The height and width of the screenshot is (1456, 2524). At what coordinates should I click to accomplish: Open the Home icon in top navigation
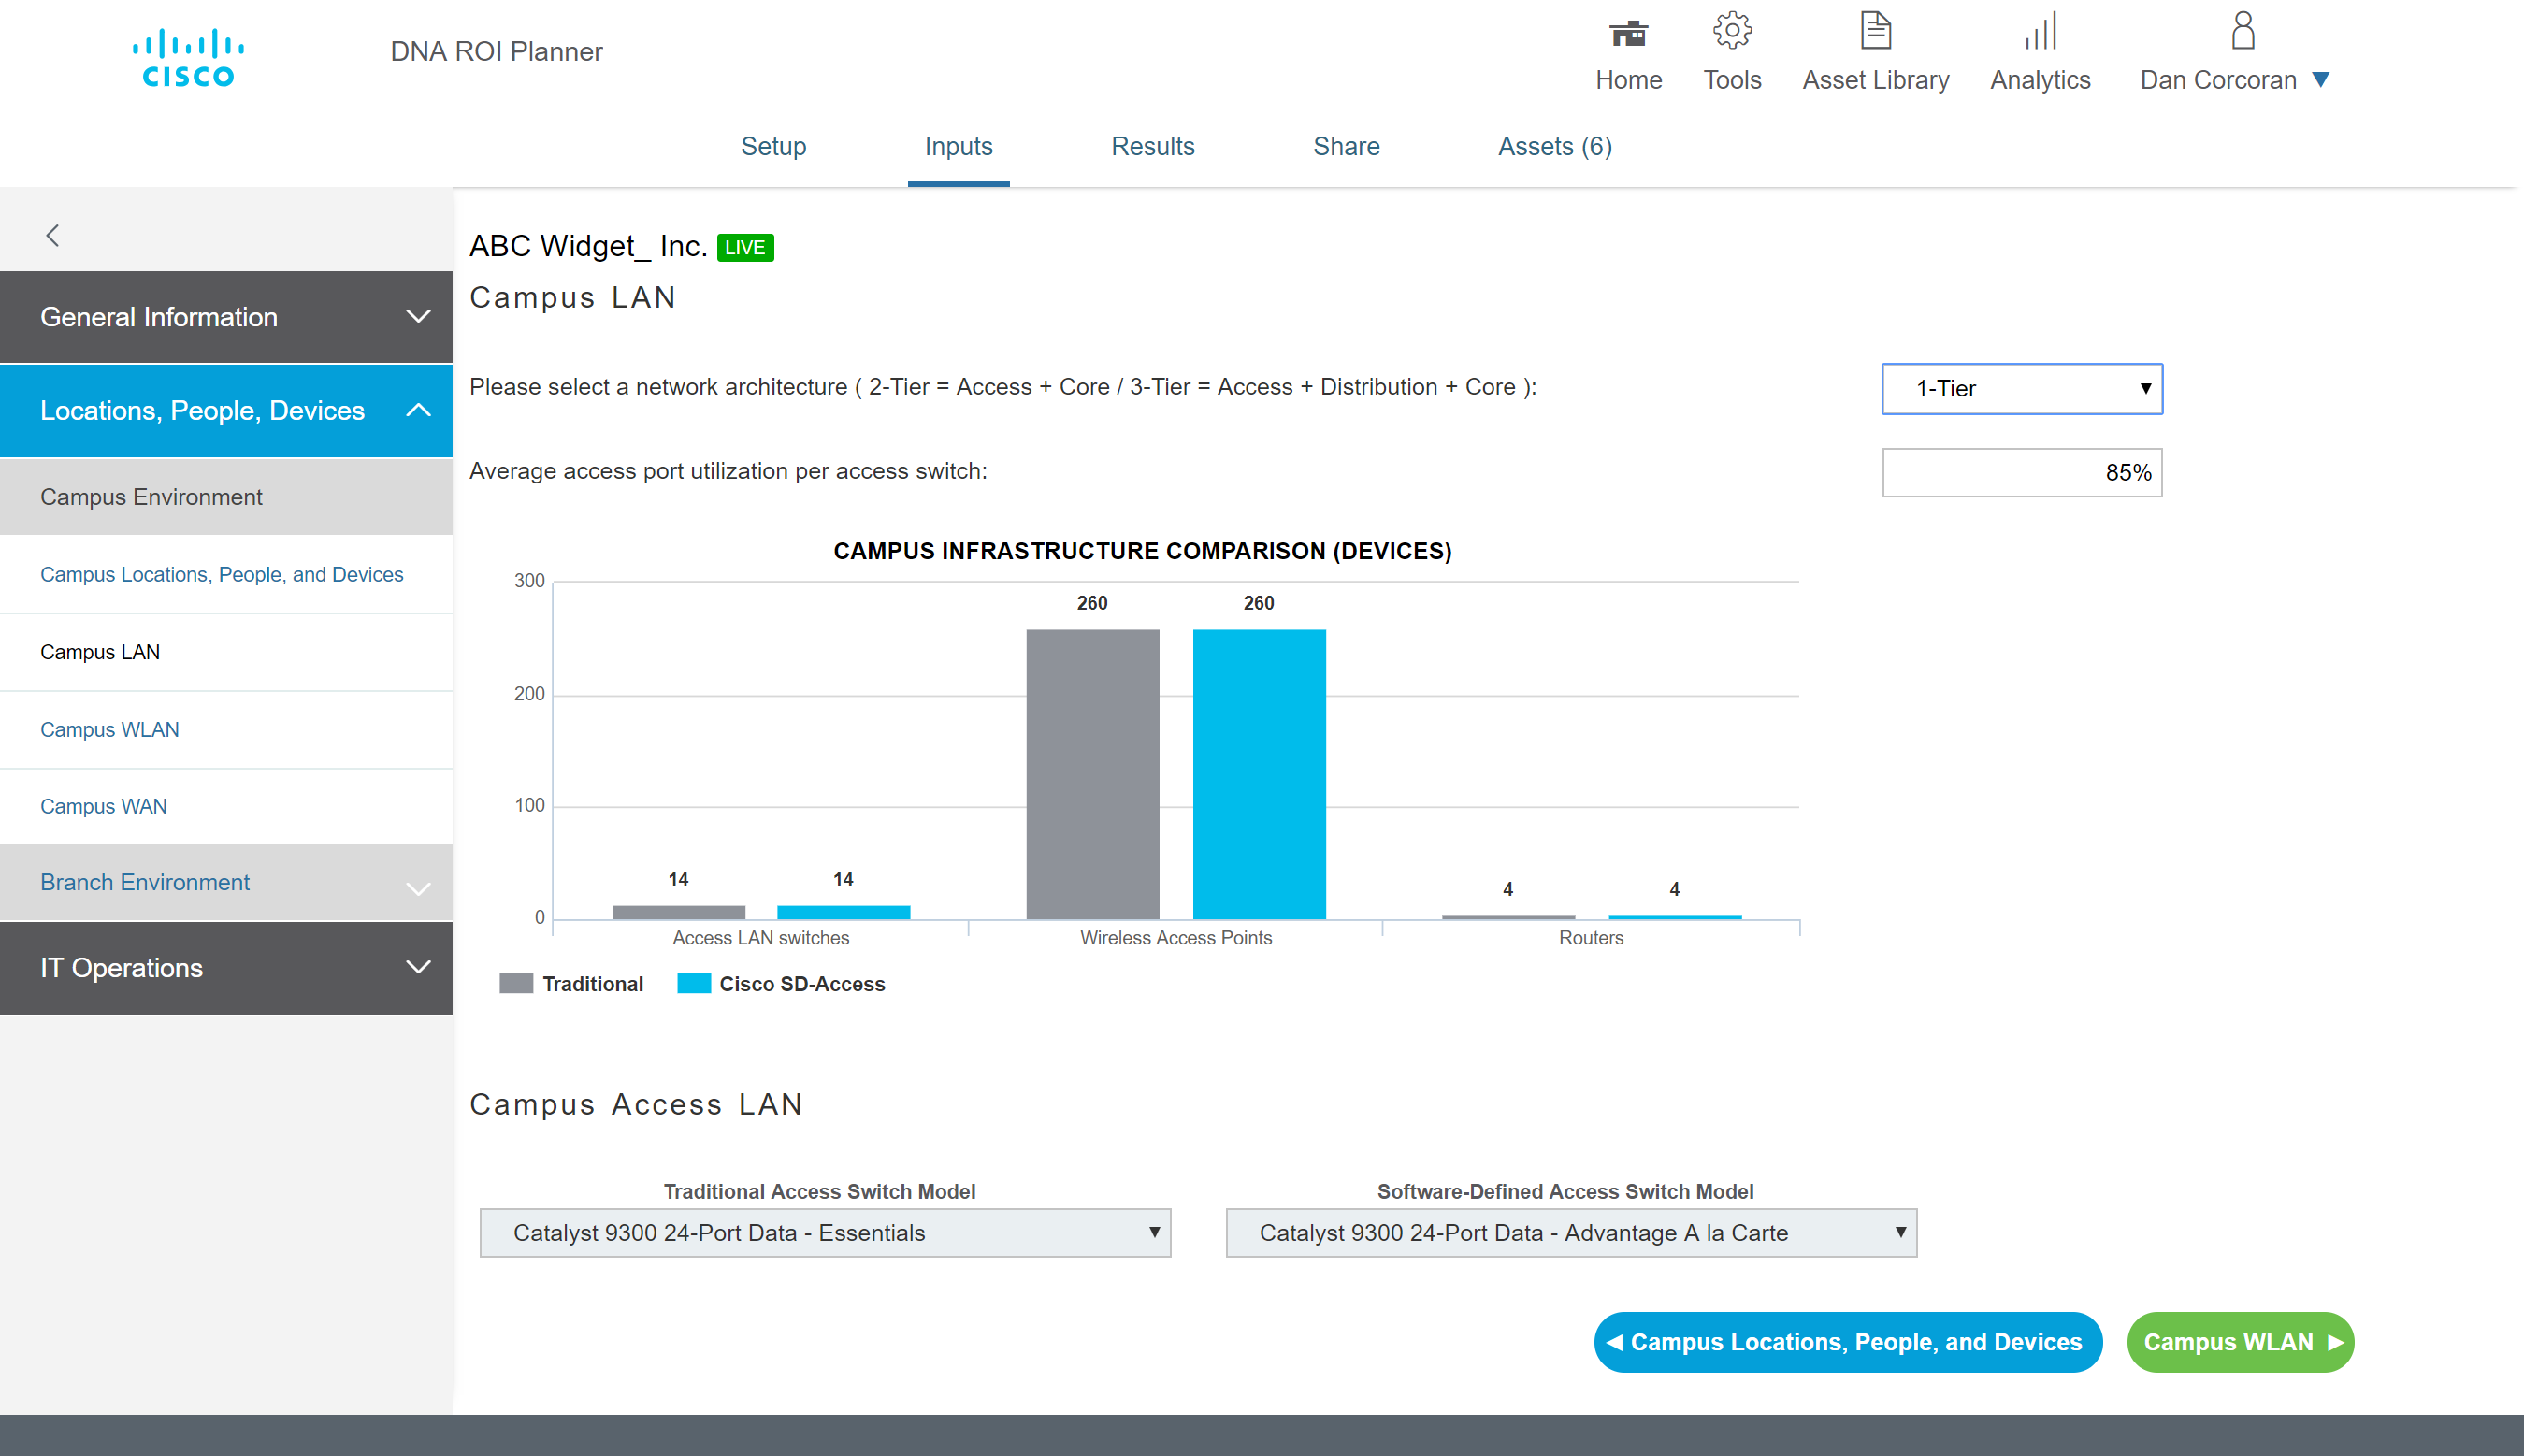point(1628,33)
